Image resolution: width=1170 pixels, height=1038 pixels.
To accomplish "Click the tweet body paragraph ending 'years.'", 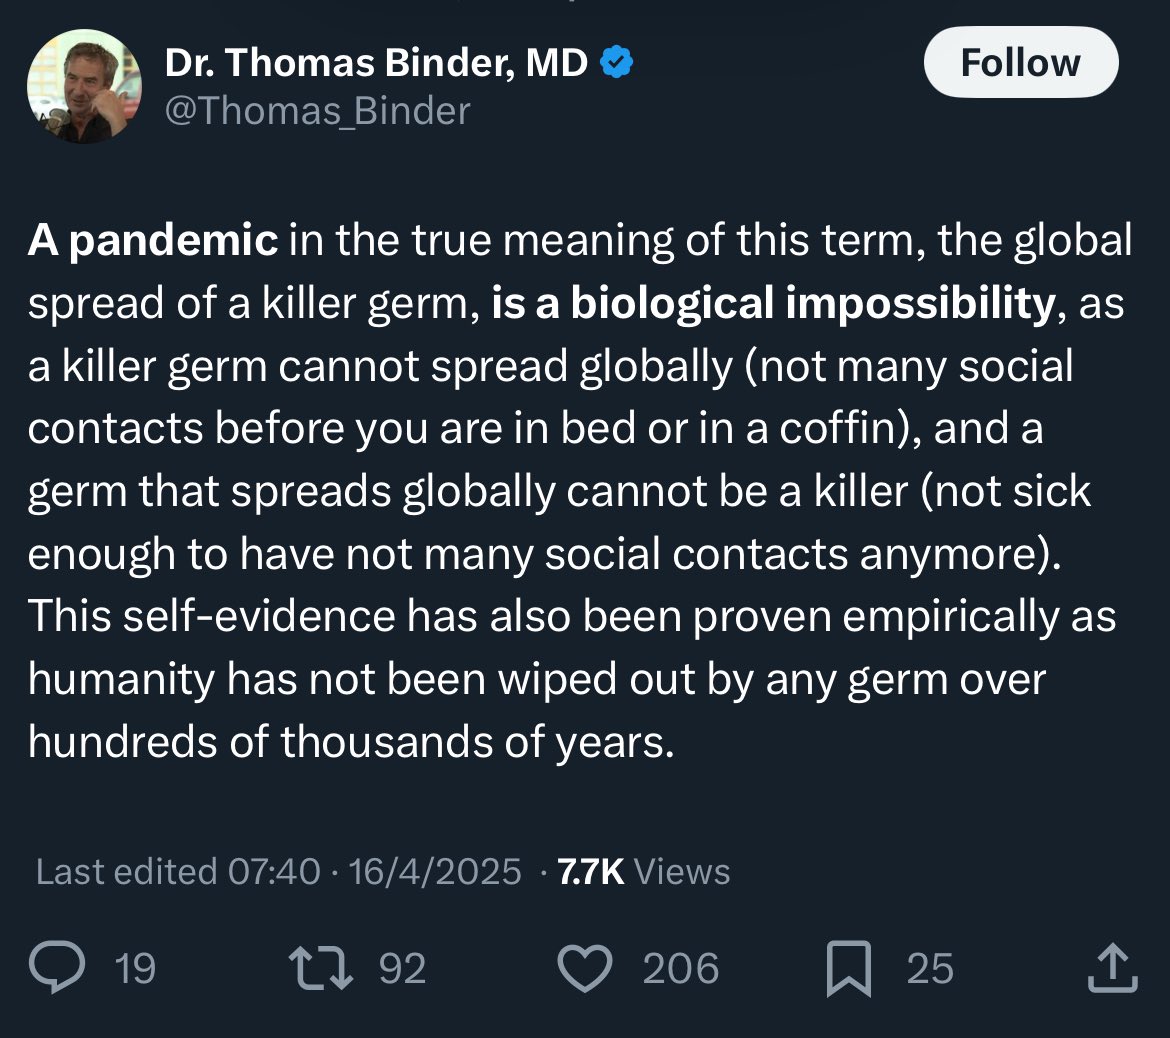I will click(x=580, y=490).
